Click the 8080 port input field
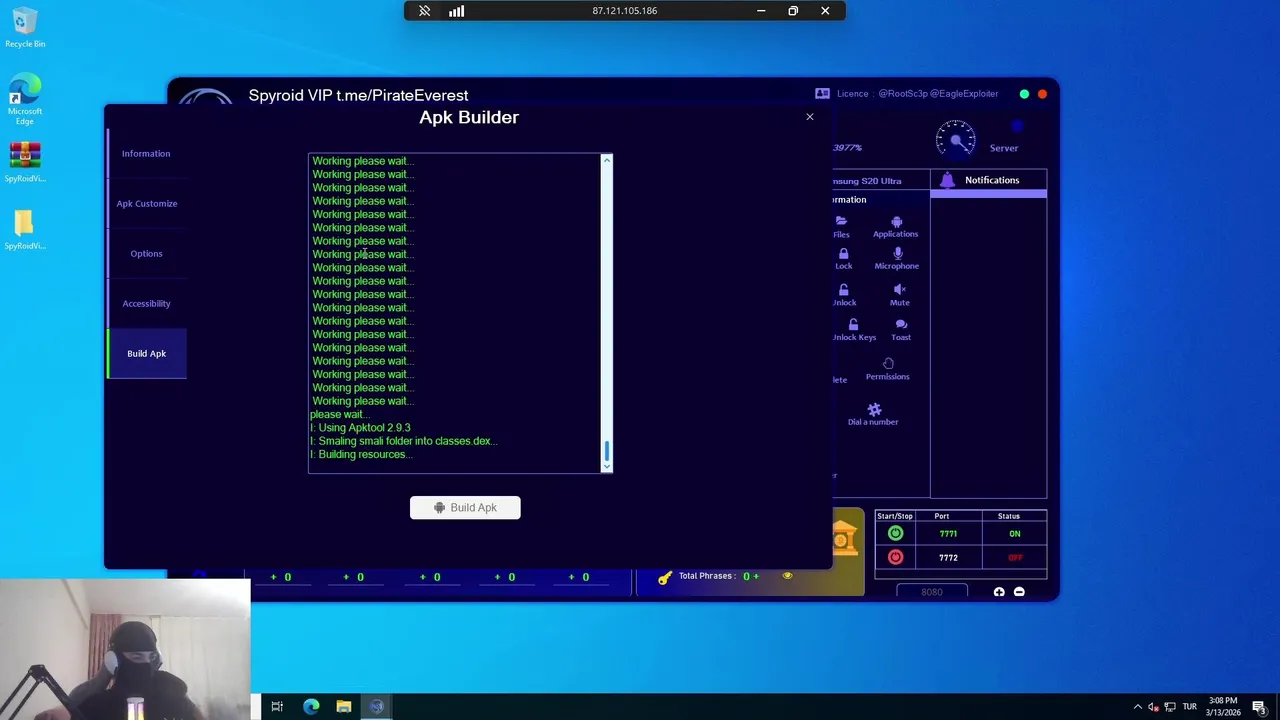1280x720 pixels. (931, 592)
